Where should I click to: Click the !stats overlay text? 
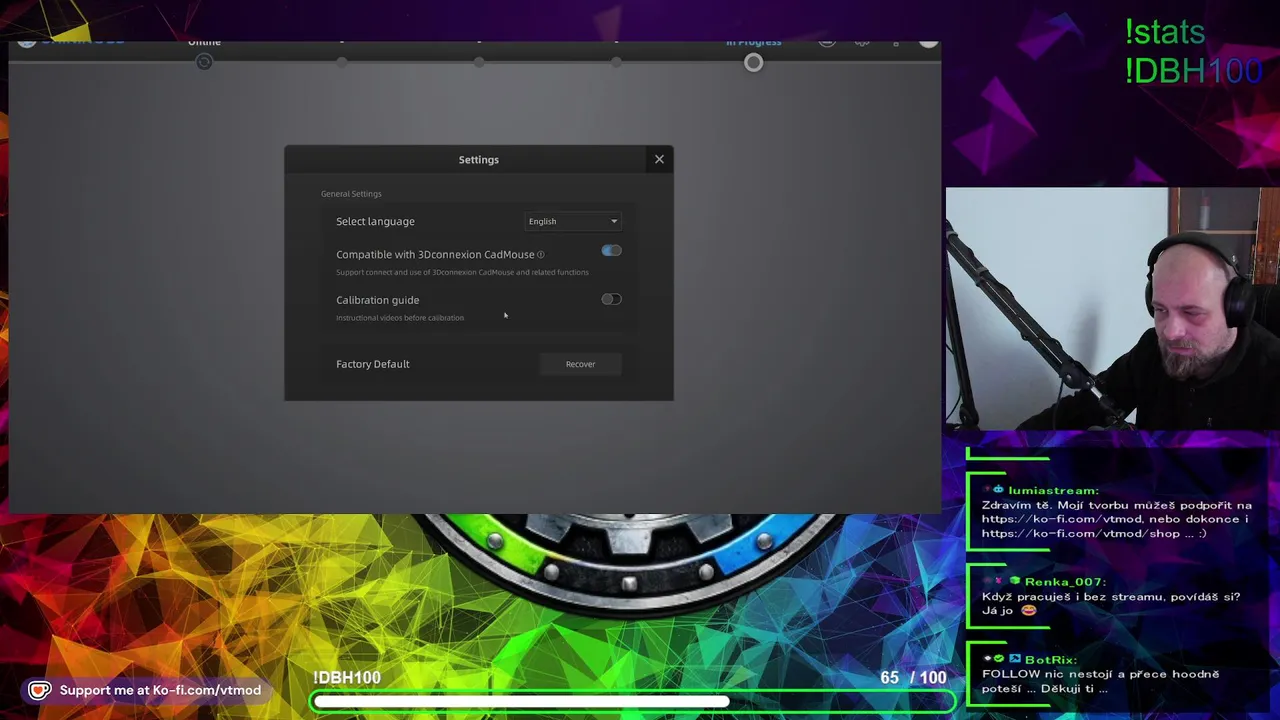1165,33
